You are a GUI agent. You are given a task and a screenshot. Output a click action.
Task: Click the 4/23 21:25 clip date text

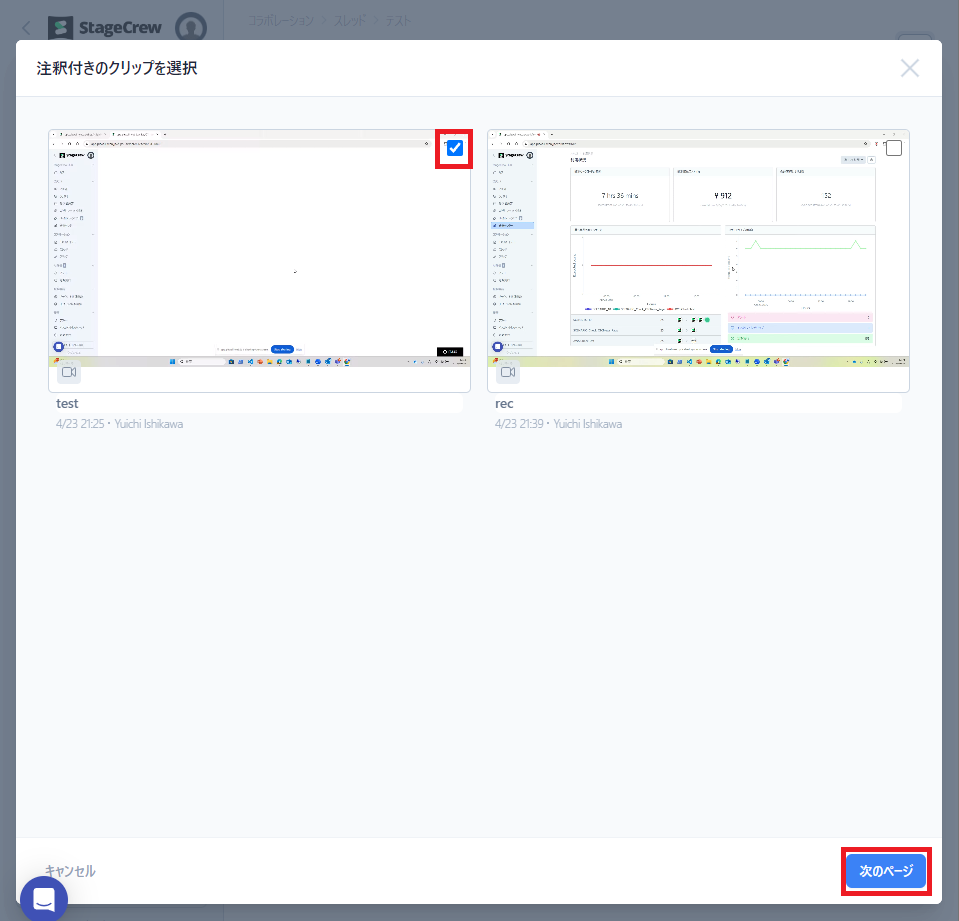(x=83, y=424)
